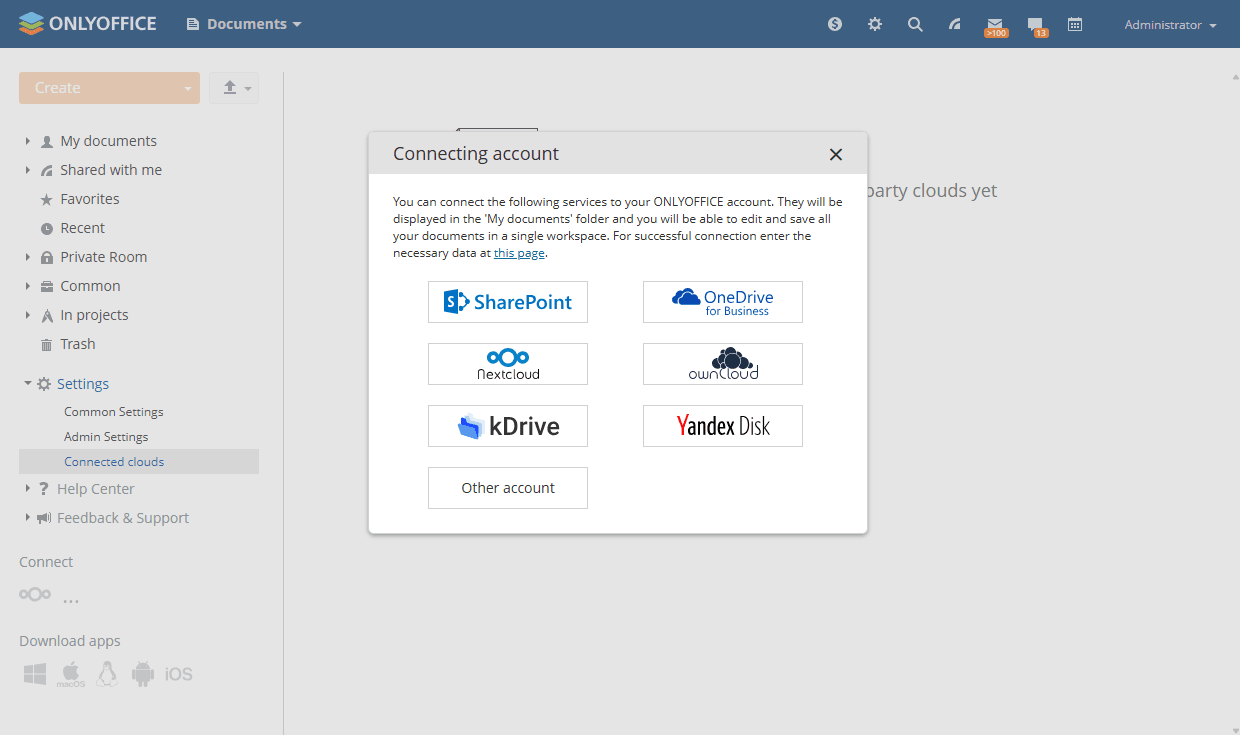Click the Settings label in sidebar

click(x=83, y=384)
